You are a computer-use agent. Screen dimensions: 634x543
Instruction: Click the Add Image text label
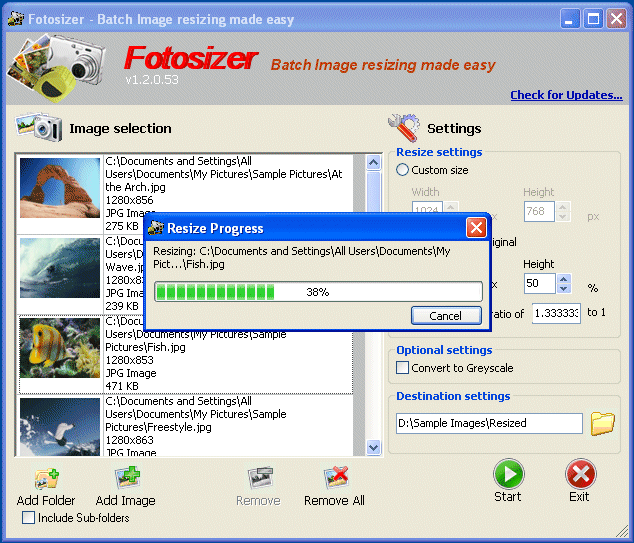tap(126, 501)
